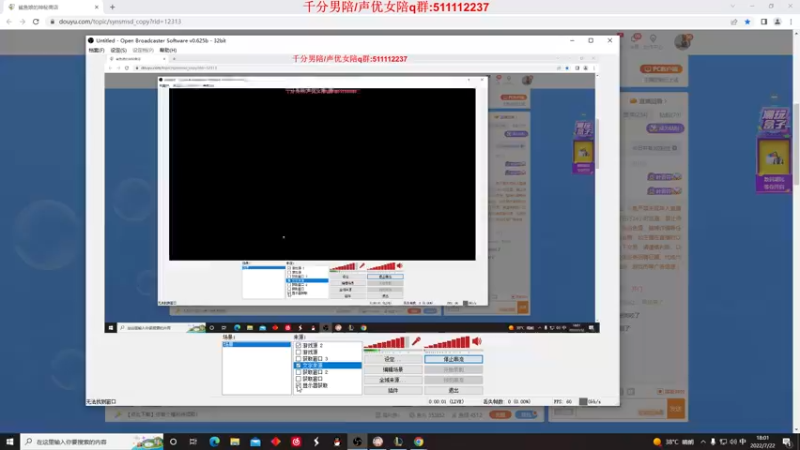Reload the Chrome page
This screenshot has width=800, height=450.
tap(36, 21)
